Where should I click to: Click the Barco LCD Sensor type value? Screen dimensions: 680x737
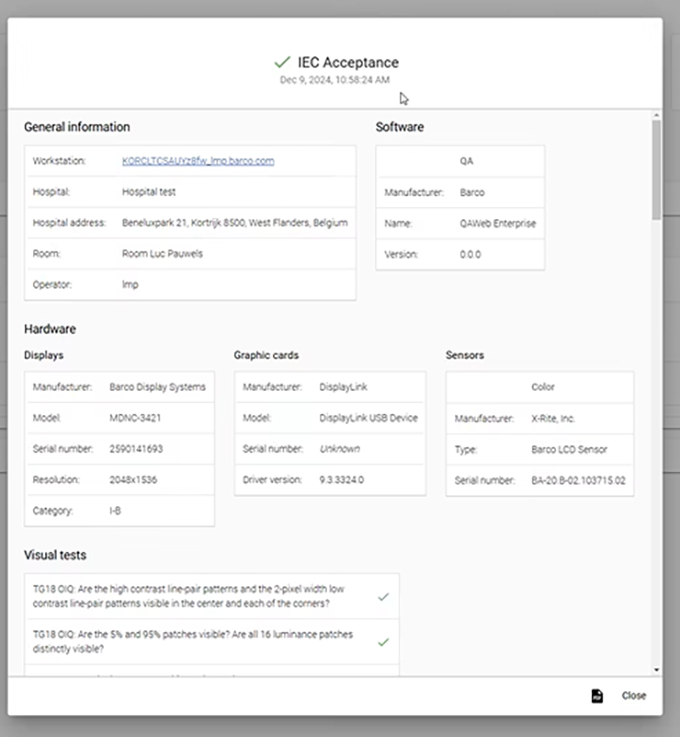pyautogui.click(x=568, y=450)
